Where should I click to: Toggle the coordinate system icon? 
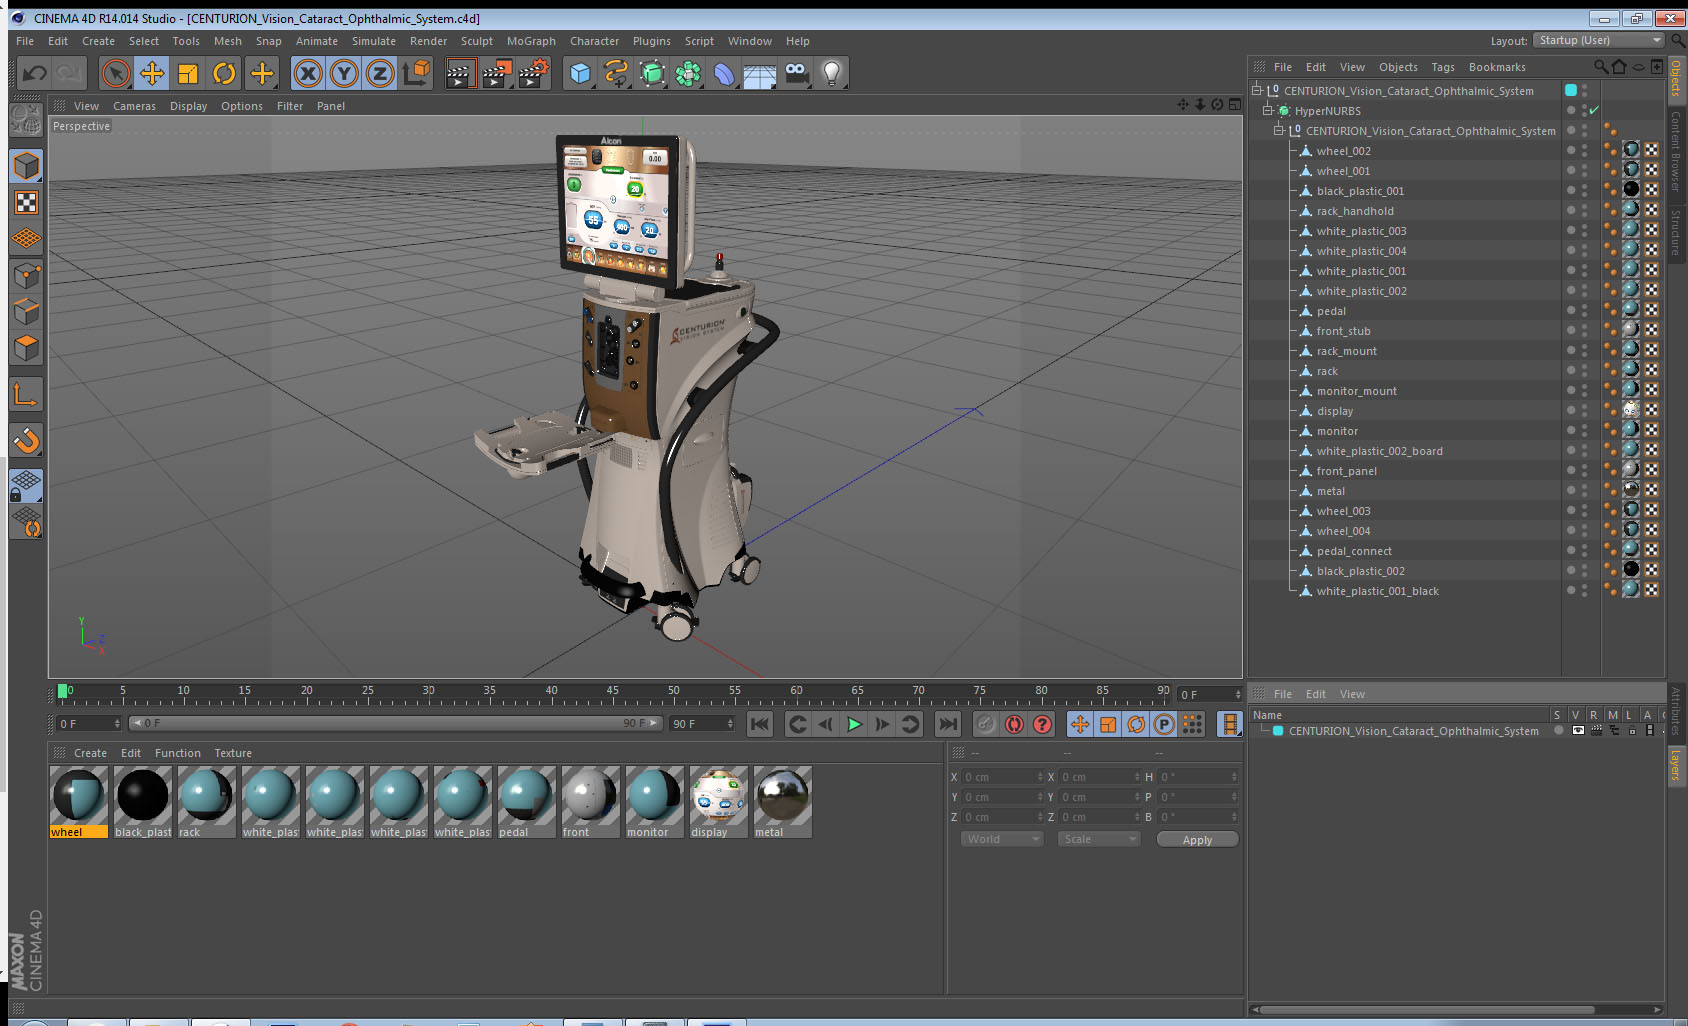click(x=416, y=73)
